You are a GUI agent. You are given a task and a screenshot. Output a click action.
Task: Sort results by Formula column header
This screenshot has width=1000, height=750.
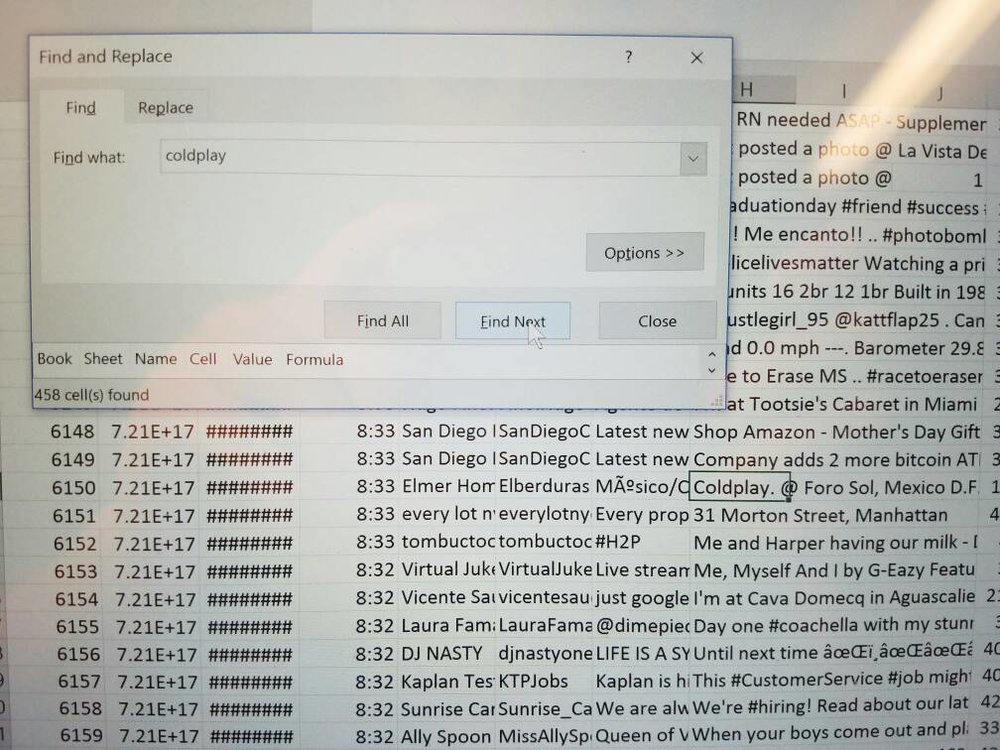tap(314, 359)
